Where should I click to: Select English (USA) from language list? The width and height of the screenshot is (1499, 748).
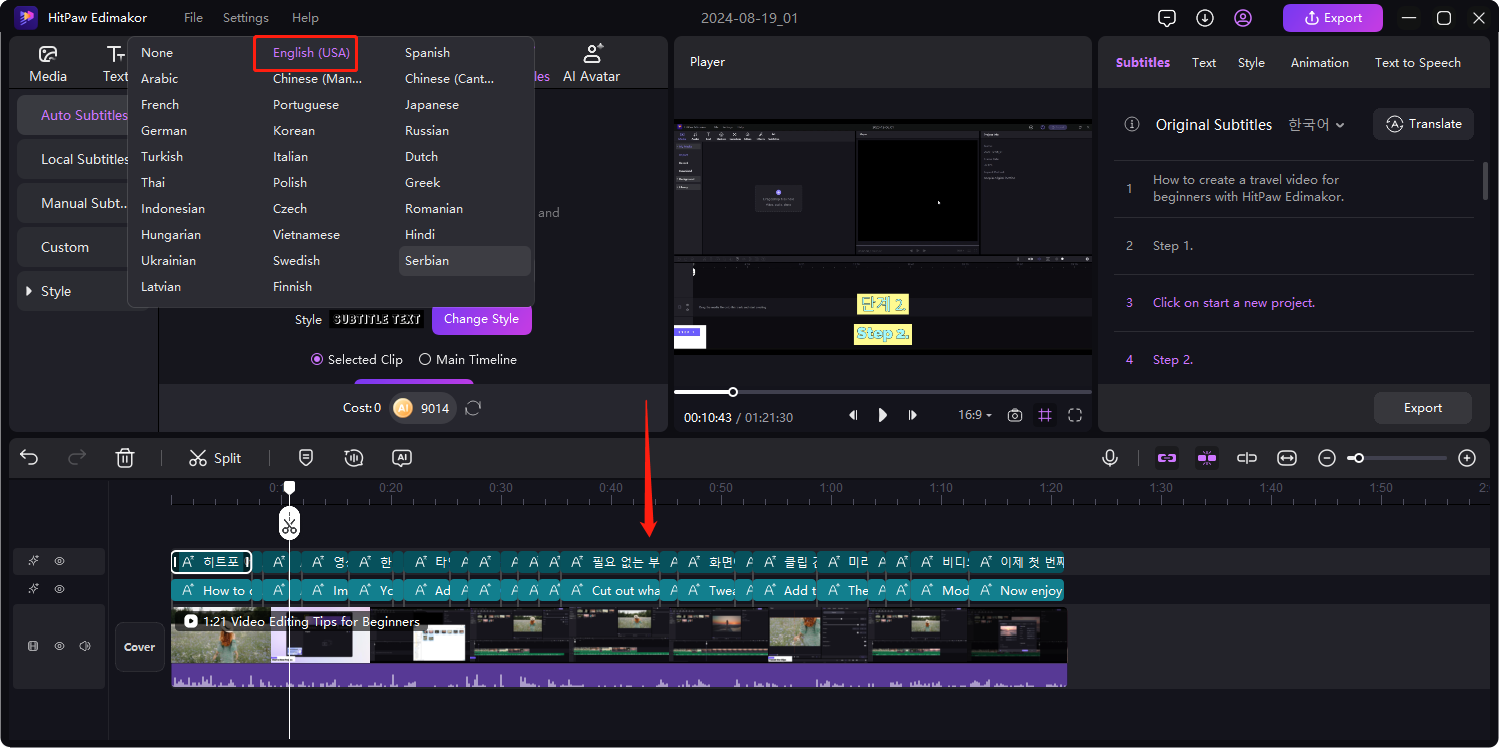[x=311, y=53]
